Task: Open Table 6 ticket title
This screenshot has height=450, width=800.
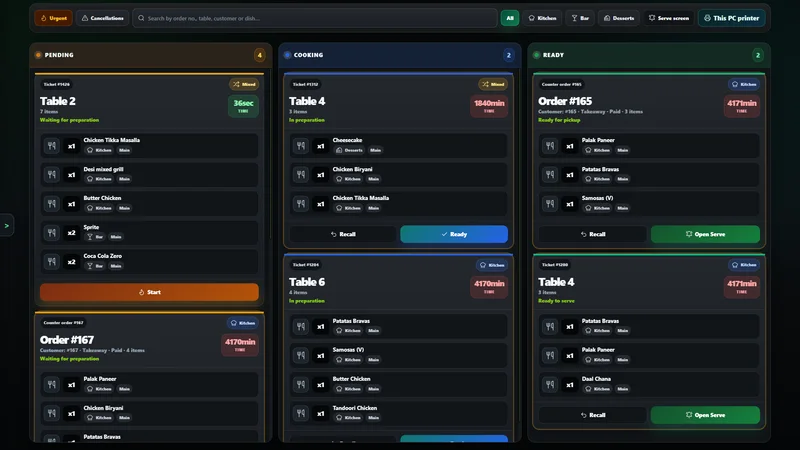Action: click(x=307, y=282)
